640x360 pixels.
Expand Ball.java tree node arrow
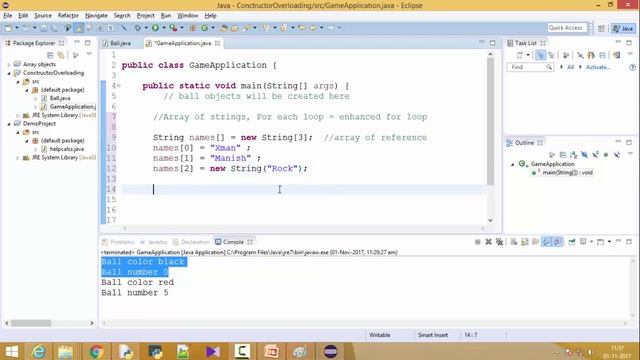pos(36,98)
